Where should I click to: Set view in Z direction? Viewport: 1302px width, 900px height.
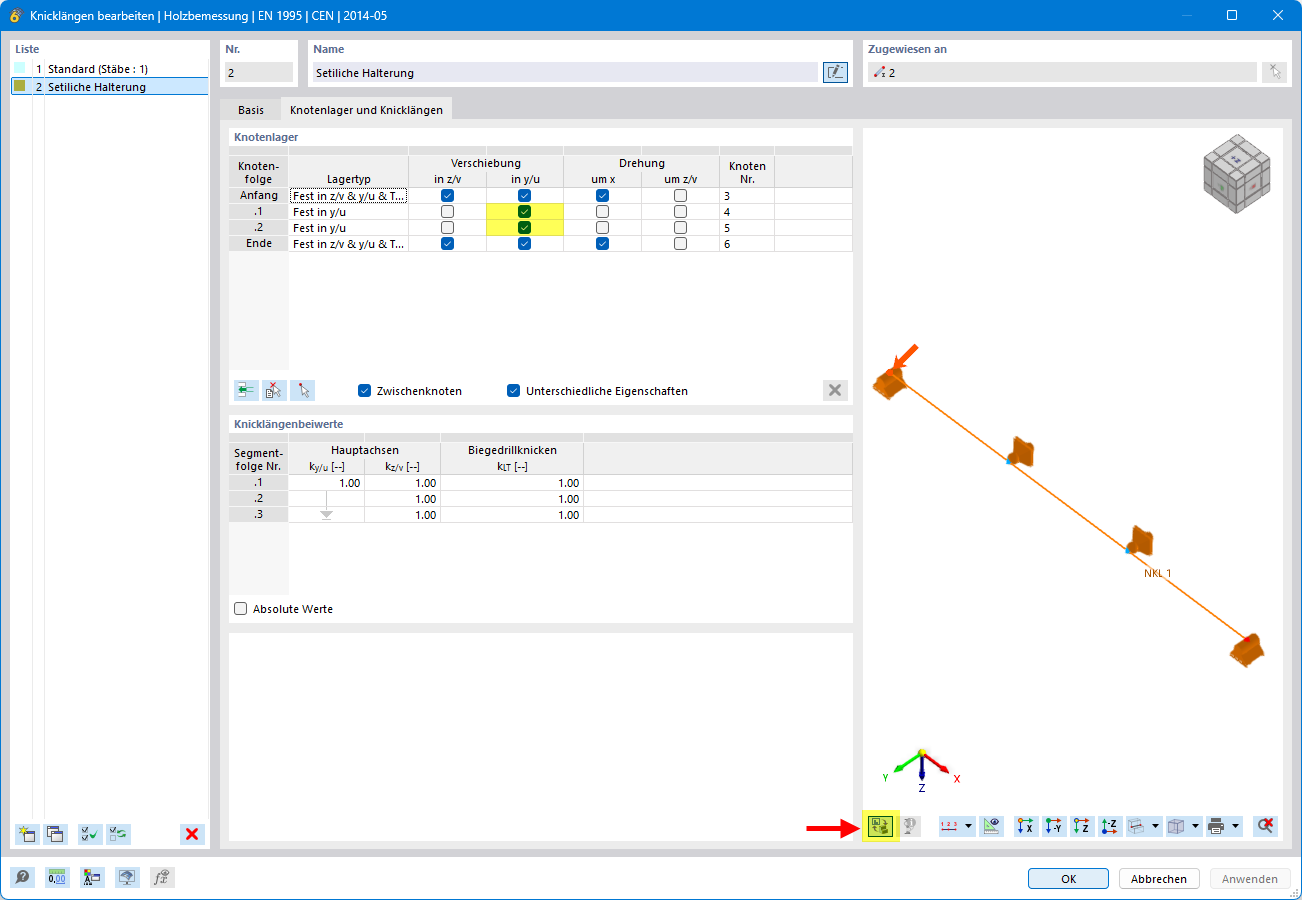1082,826
